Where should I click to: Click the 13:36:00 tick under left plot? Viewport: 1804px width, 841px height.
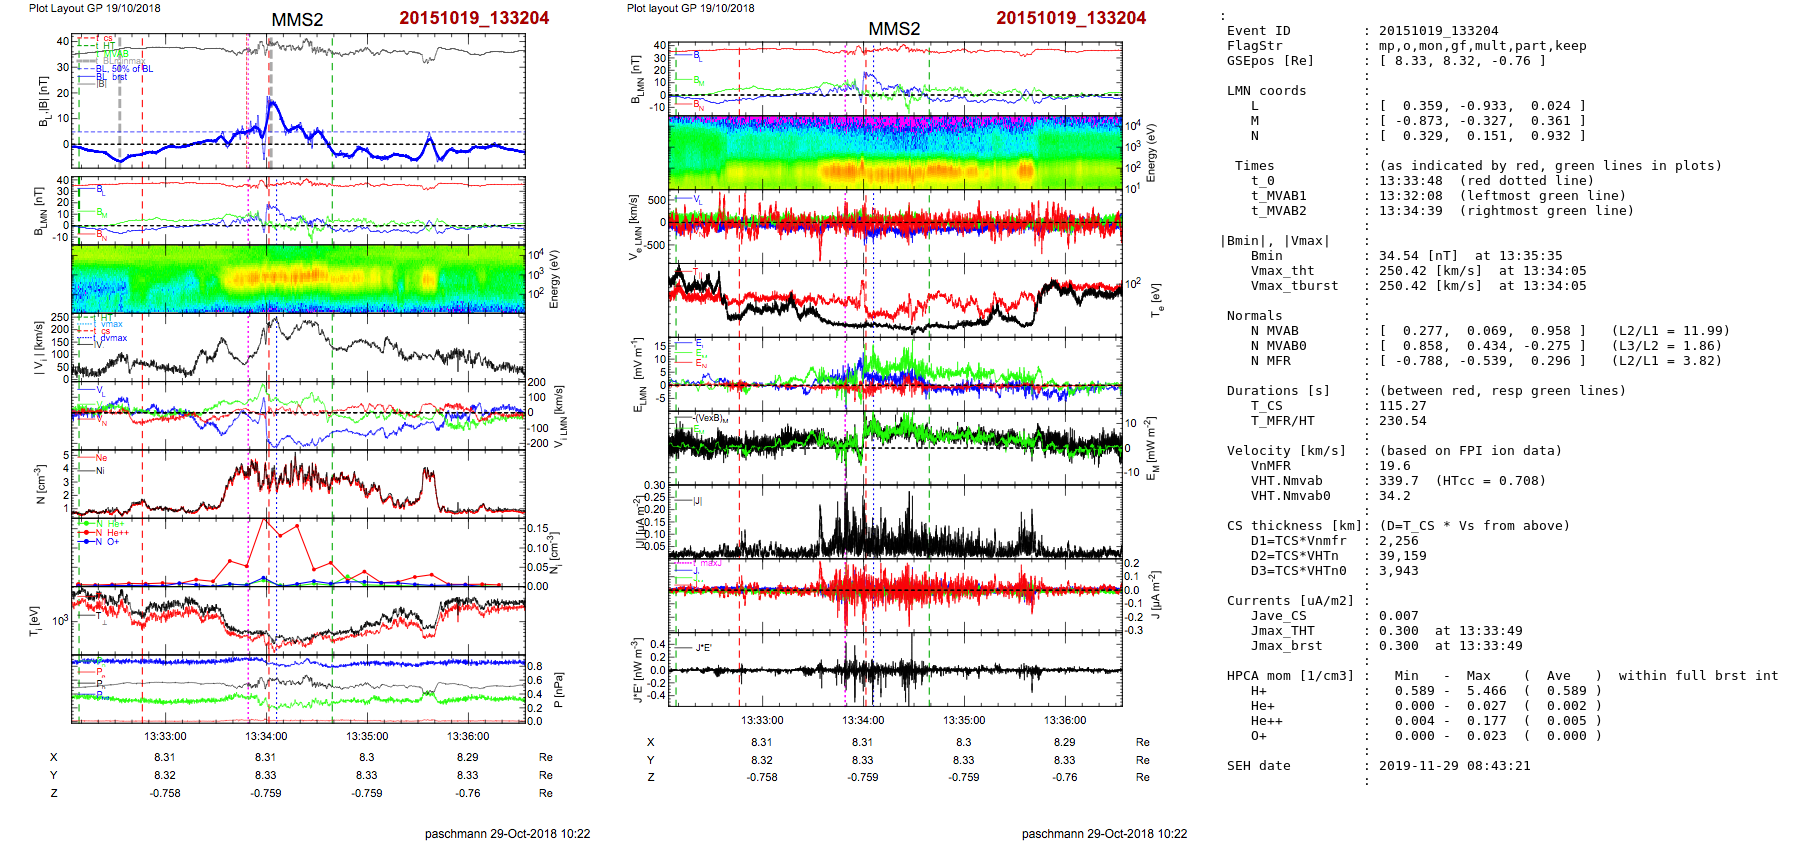(469, 736)
